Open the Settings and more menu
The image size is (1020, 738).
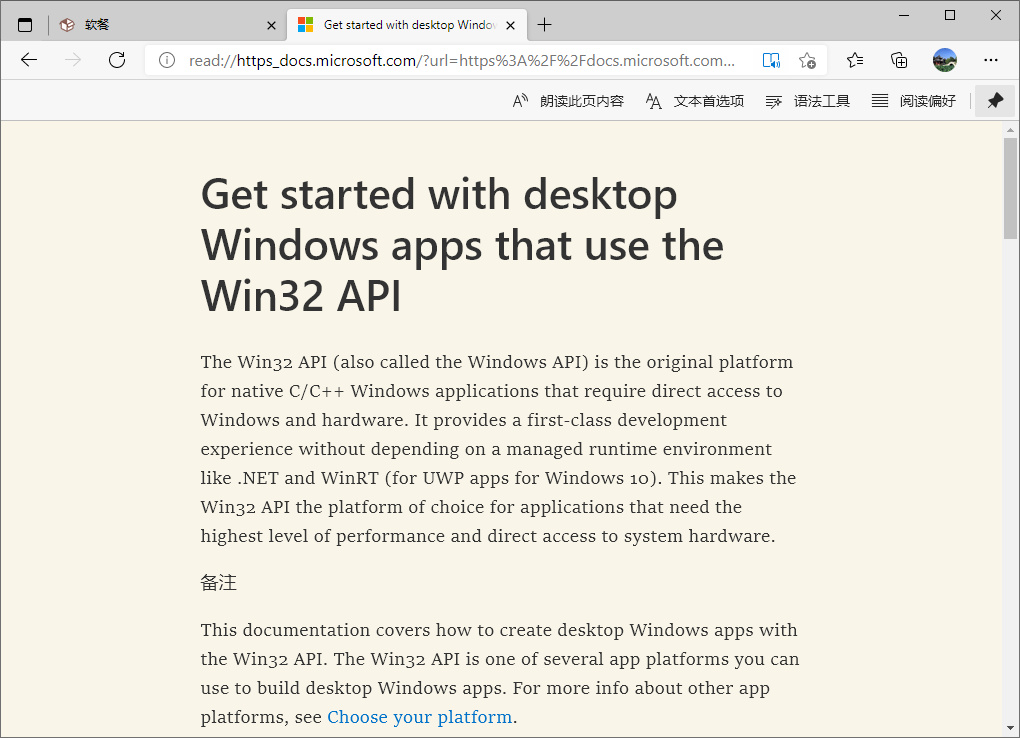tap(990, 60)
